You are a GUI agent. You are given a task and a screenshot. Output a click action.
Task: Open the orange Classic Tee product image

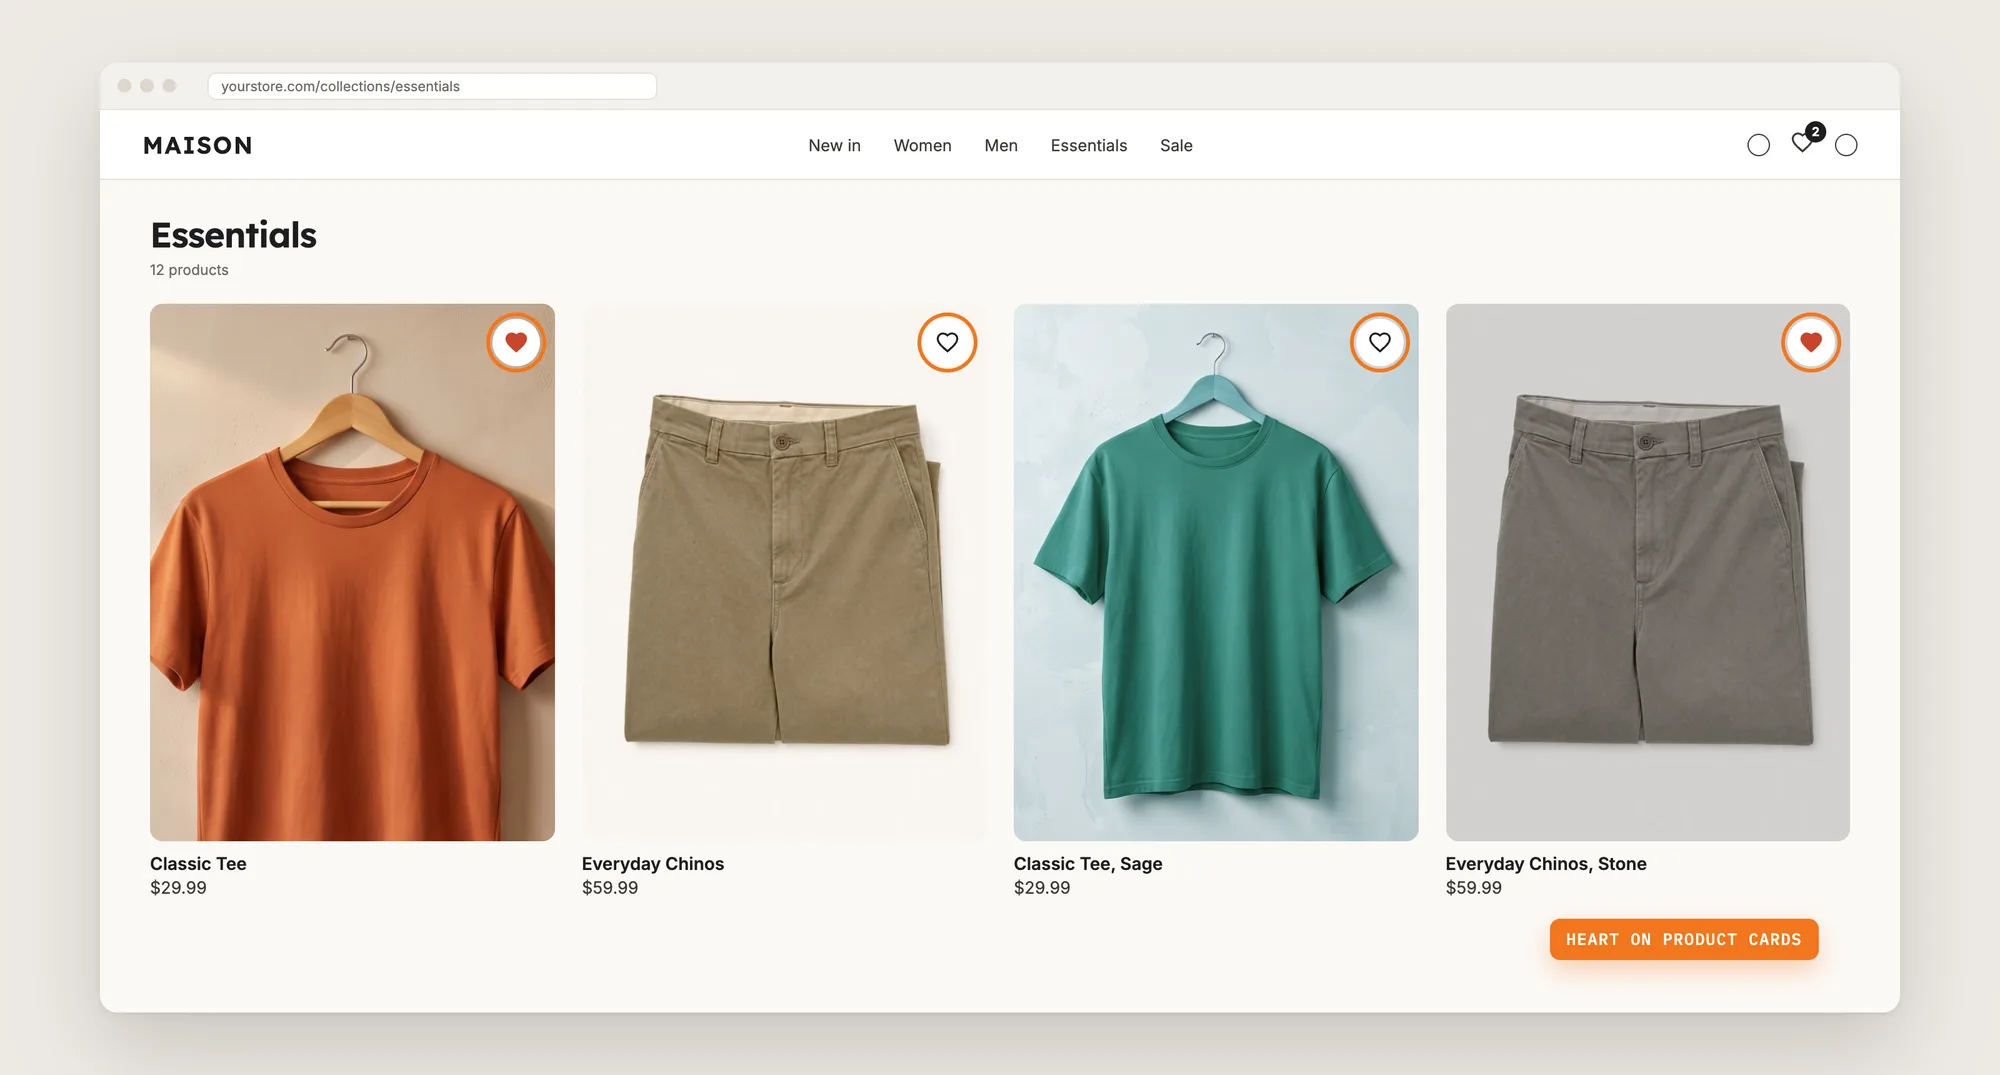click(x=352, y=572)
